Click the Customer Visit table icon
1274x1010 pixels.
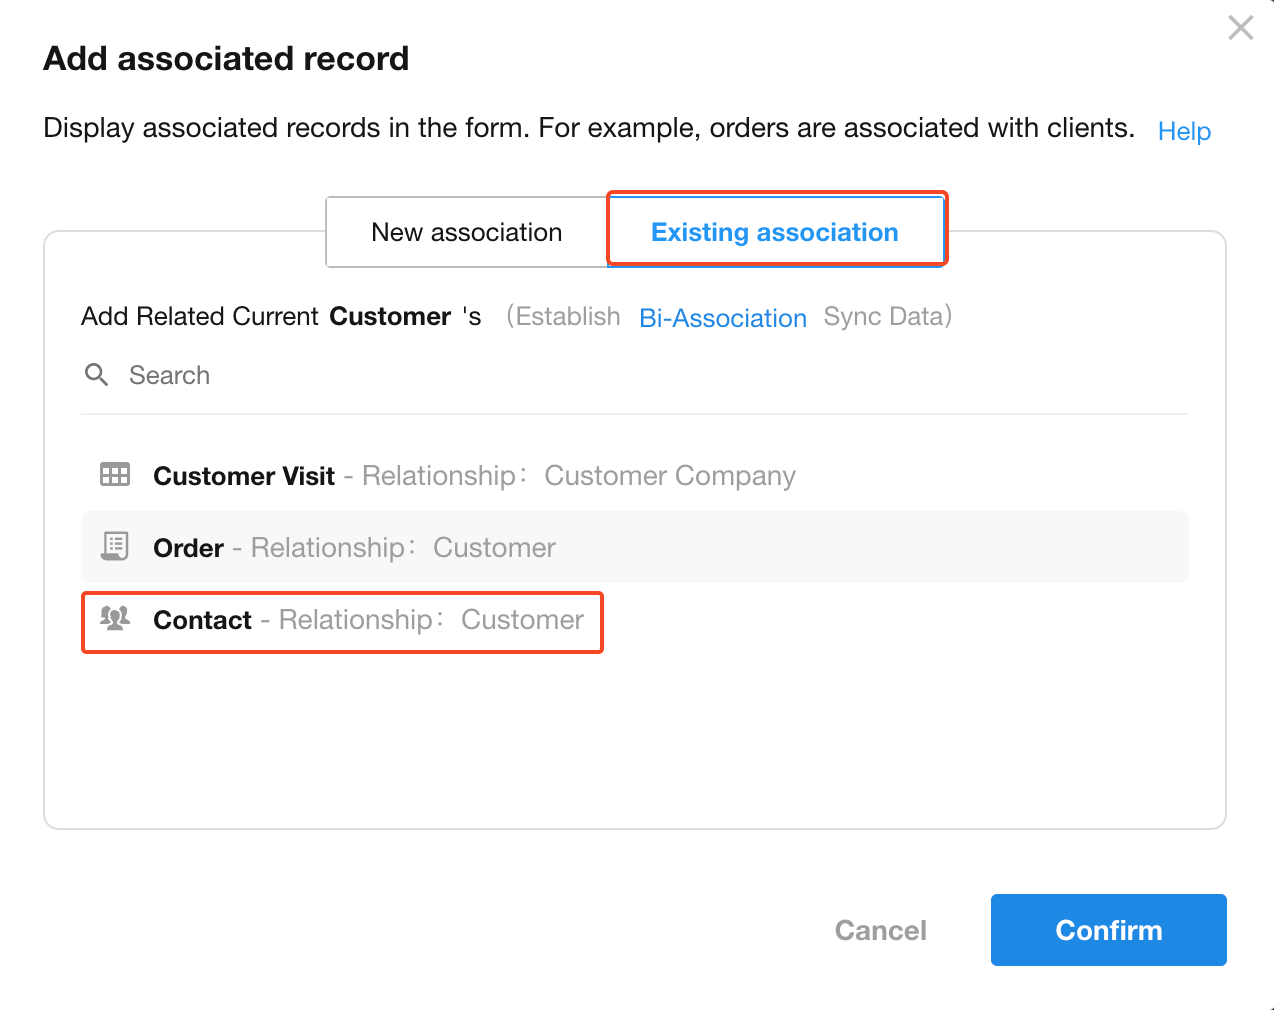[115, 475]
